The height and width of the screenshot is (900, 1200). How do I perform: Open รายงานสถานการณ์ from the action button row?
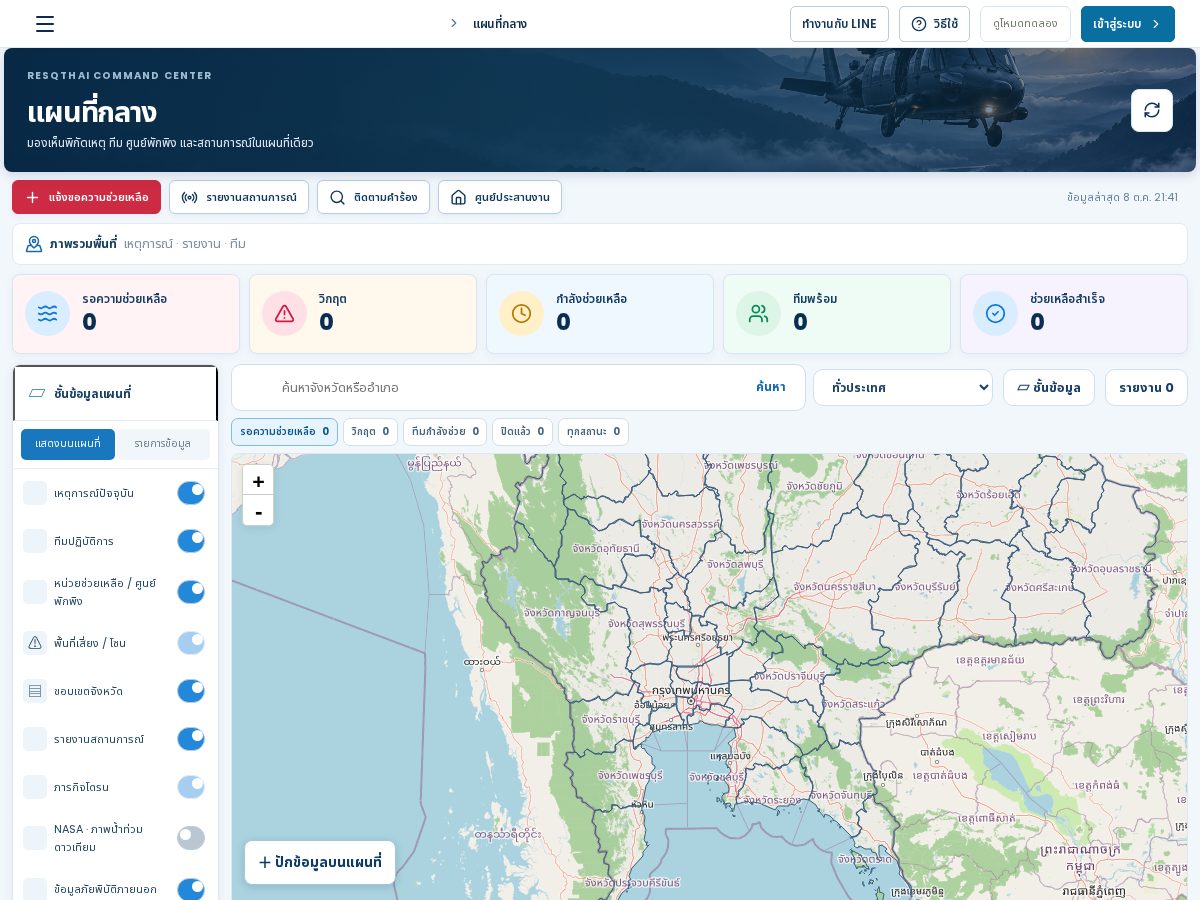[239, 197]
